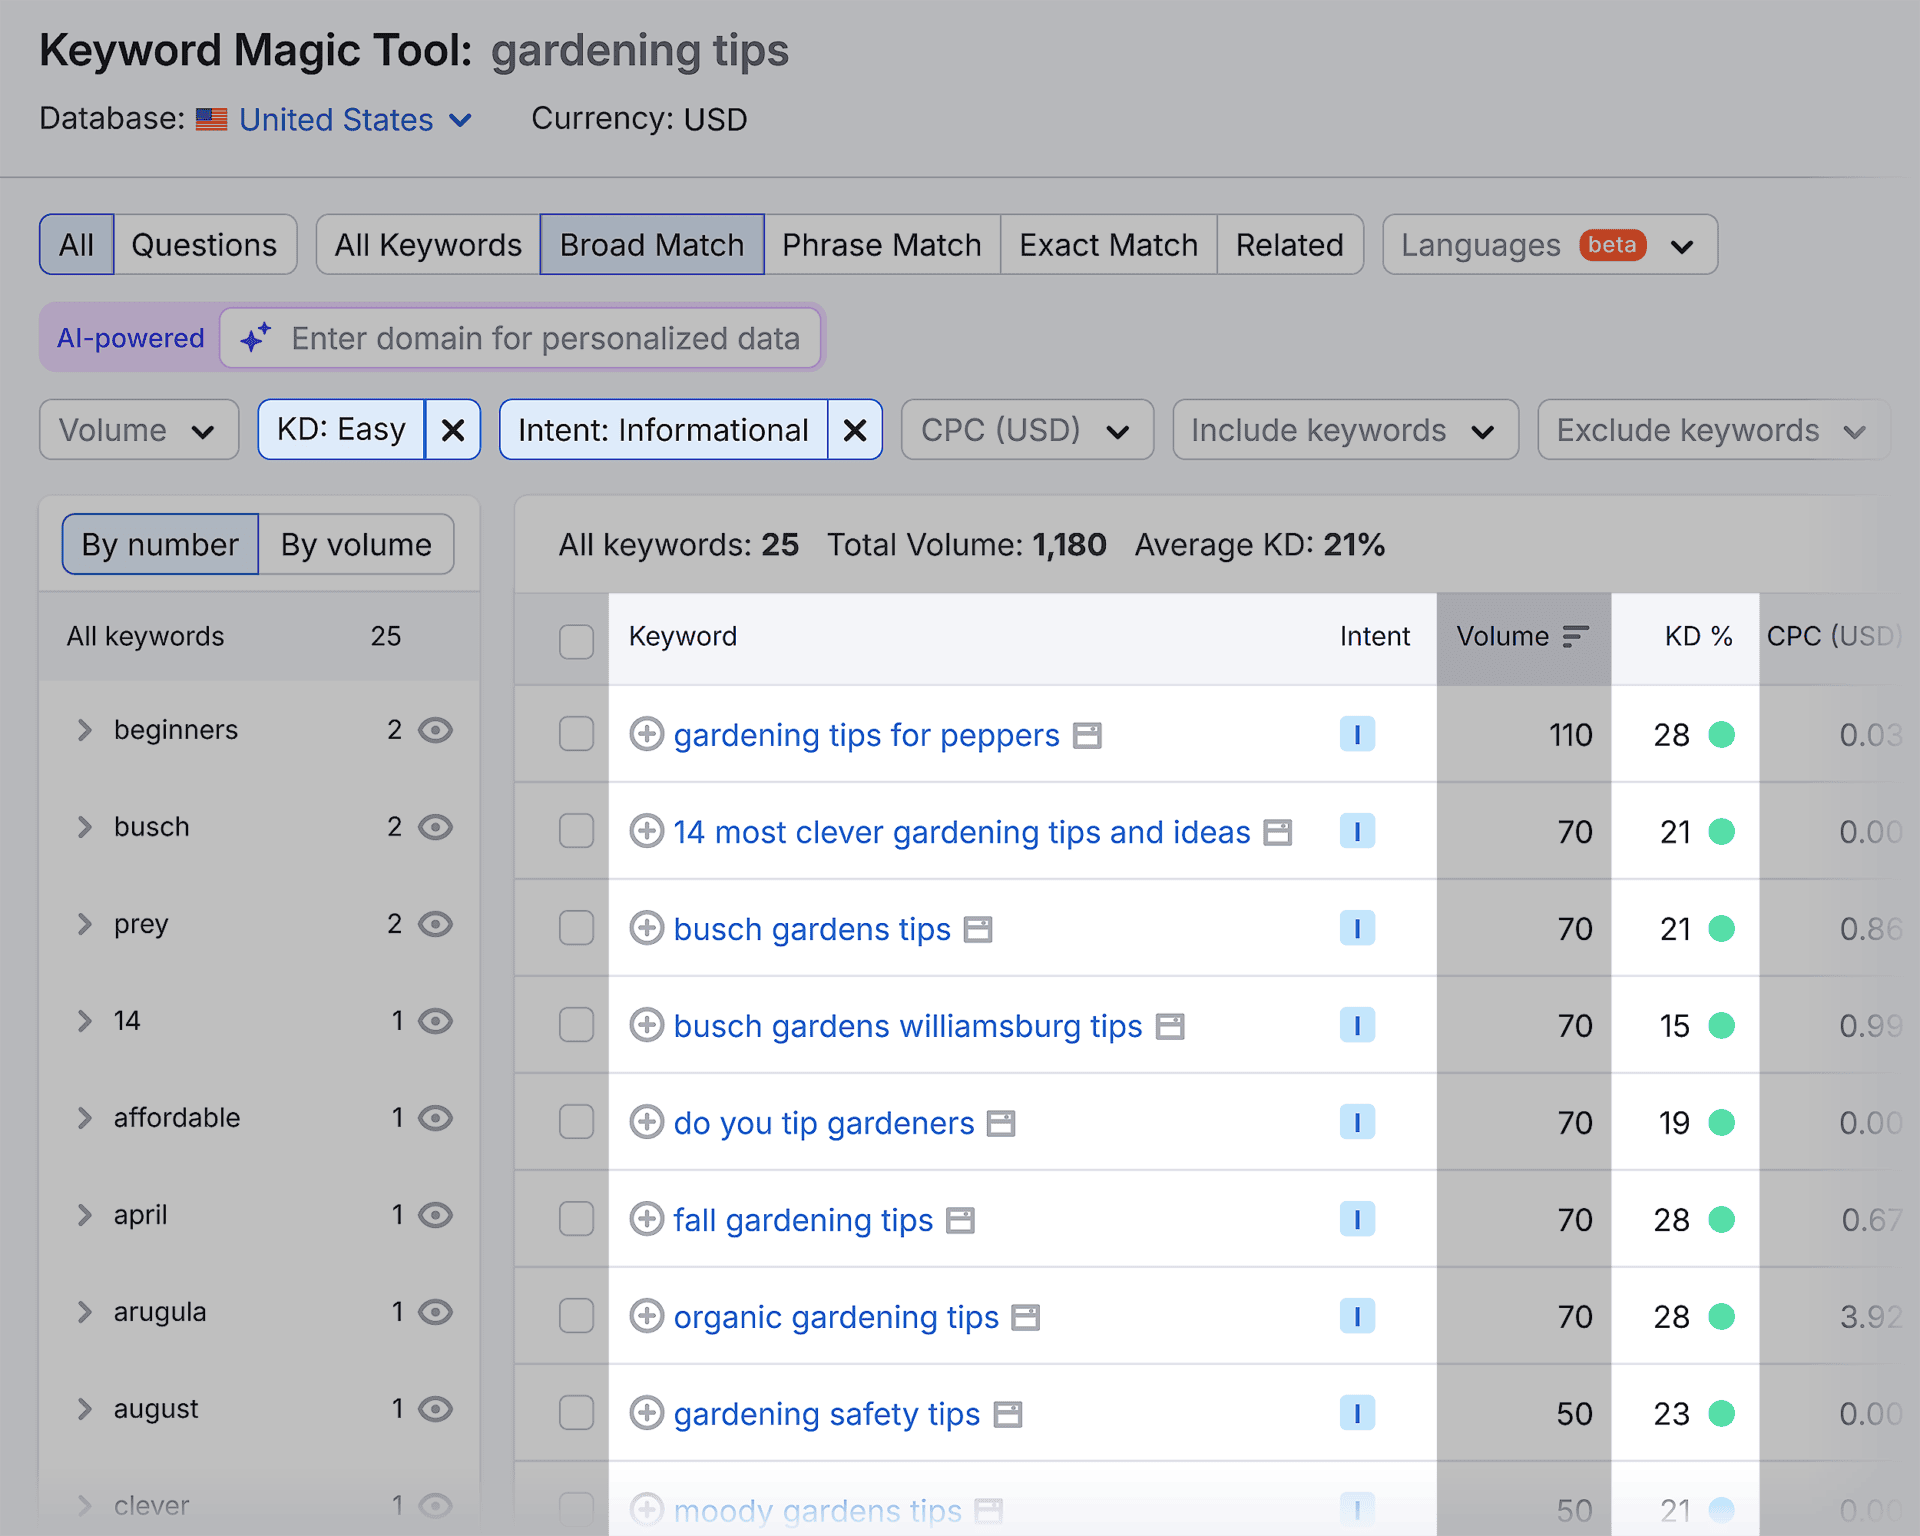
Task: Open the 'fall gardening tips' keyword link
Action: tap(803, 1220)
